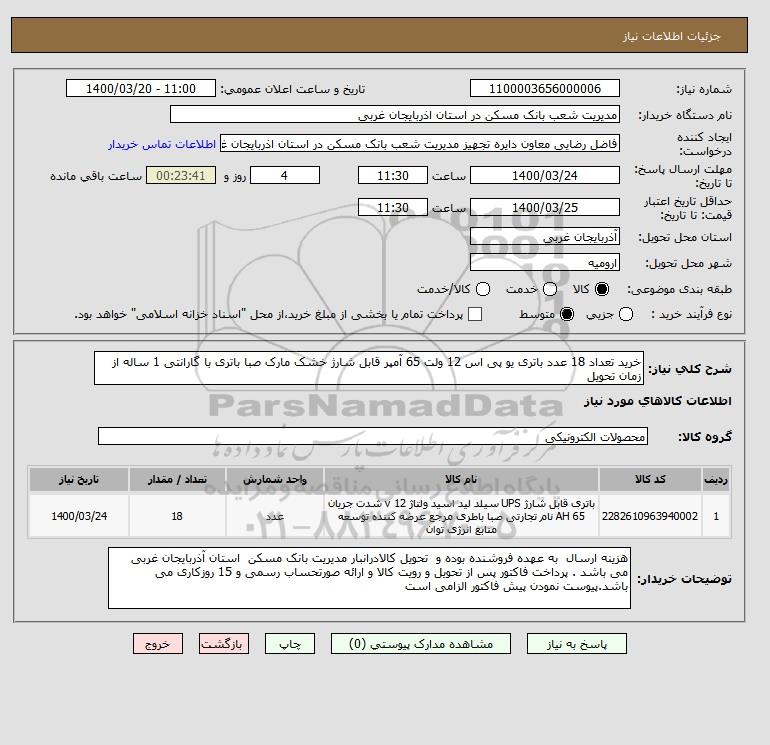This screenshot has height=745, width=770.
Task: Click the کد کالا column header
Action: click(650, 479)
